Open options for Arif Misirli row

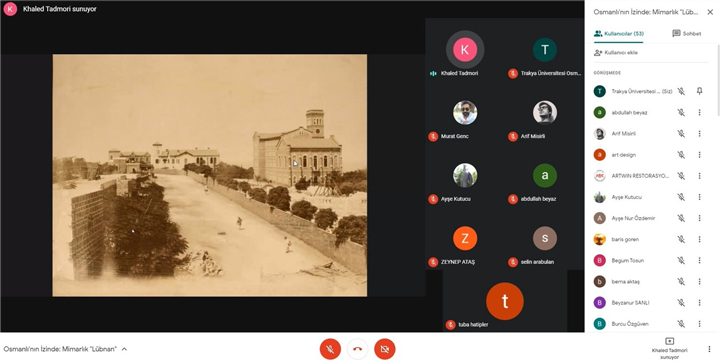tap(699, 134)
